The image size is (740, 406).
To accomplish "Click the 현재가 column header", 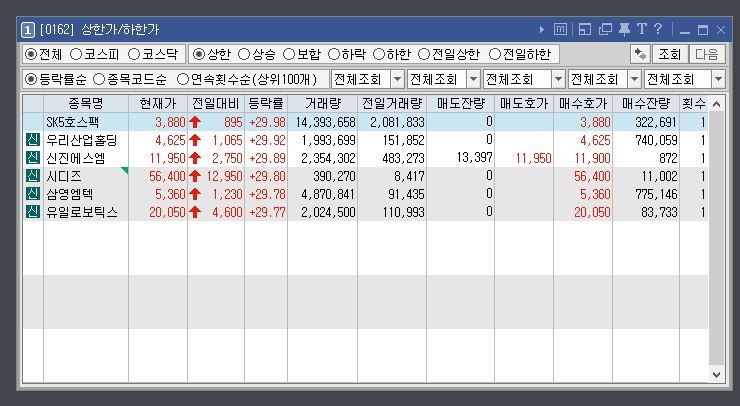I will click(x=158, y=104).
